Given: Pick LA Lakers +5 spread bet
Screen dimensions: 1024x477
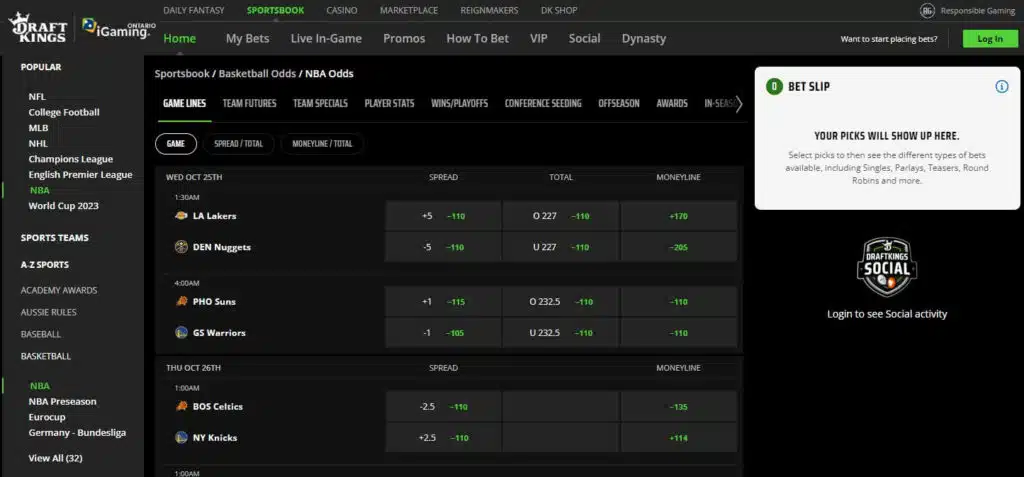Looking at the screenshot, I should (443, 216).
